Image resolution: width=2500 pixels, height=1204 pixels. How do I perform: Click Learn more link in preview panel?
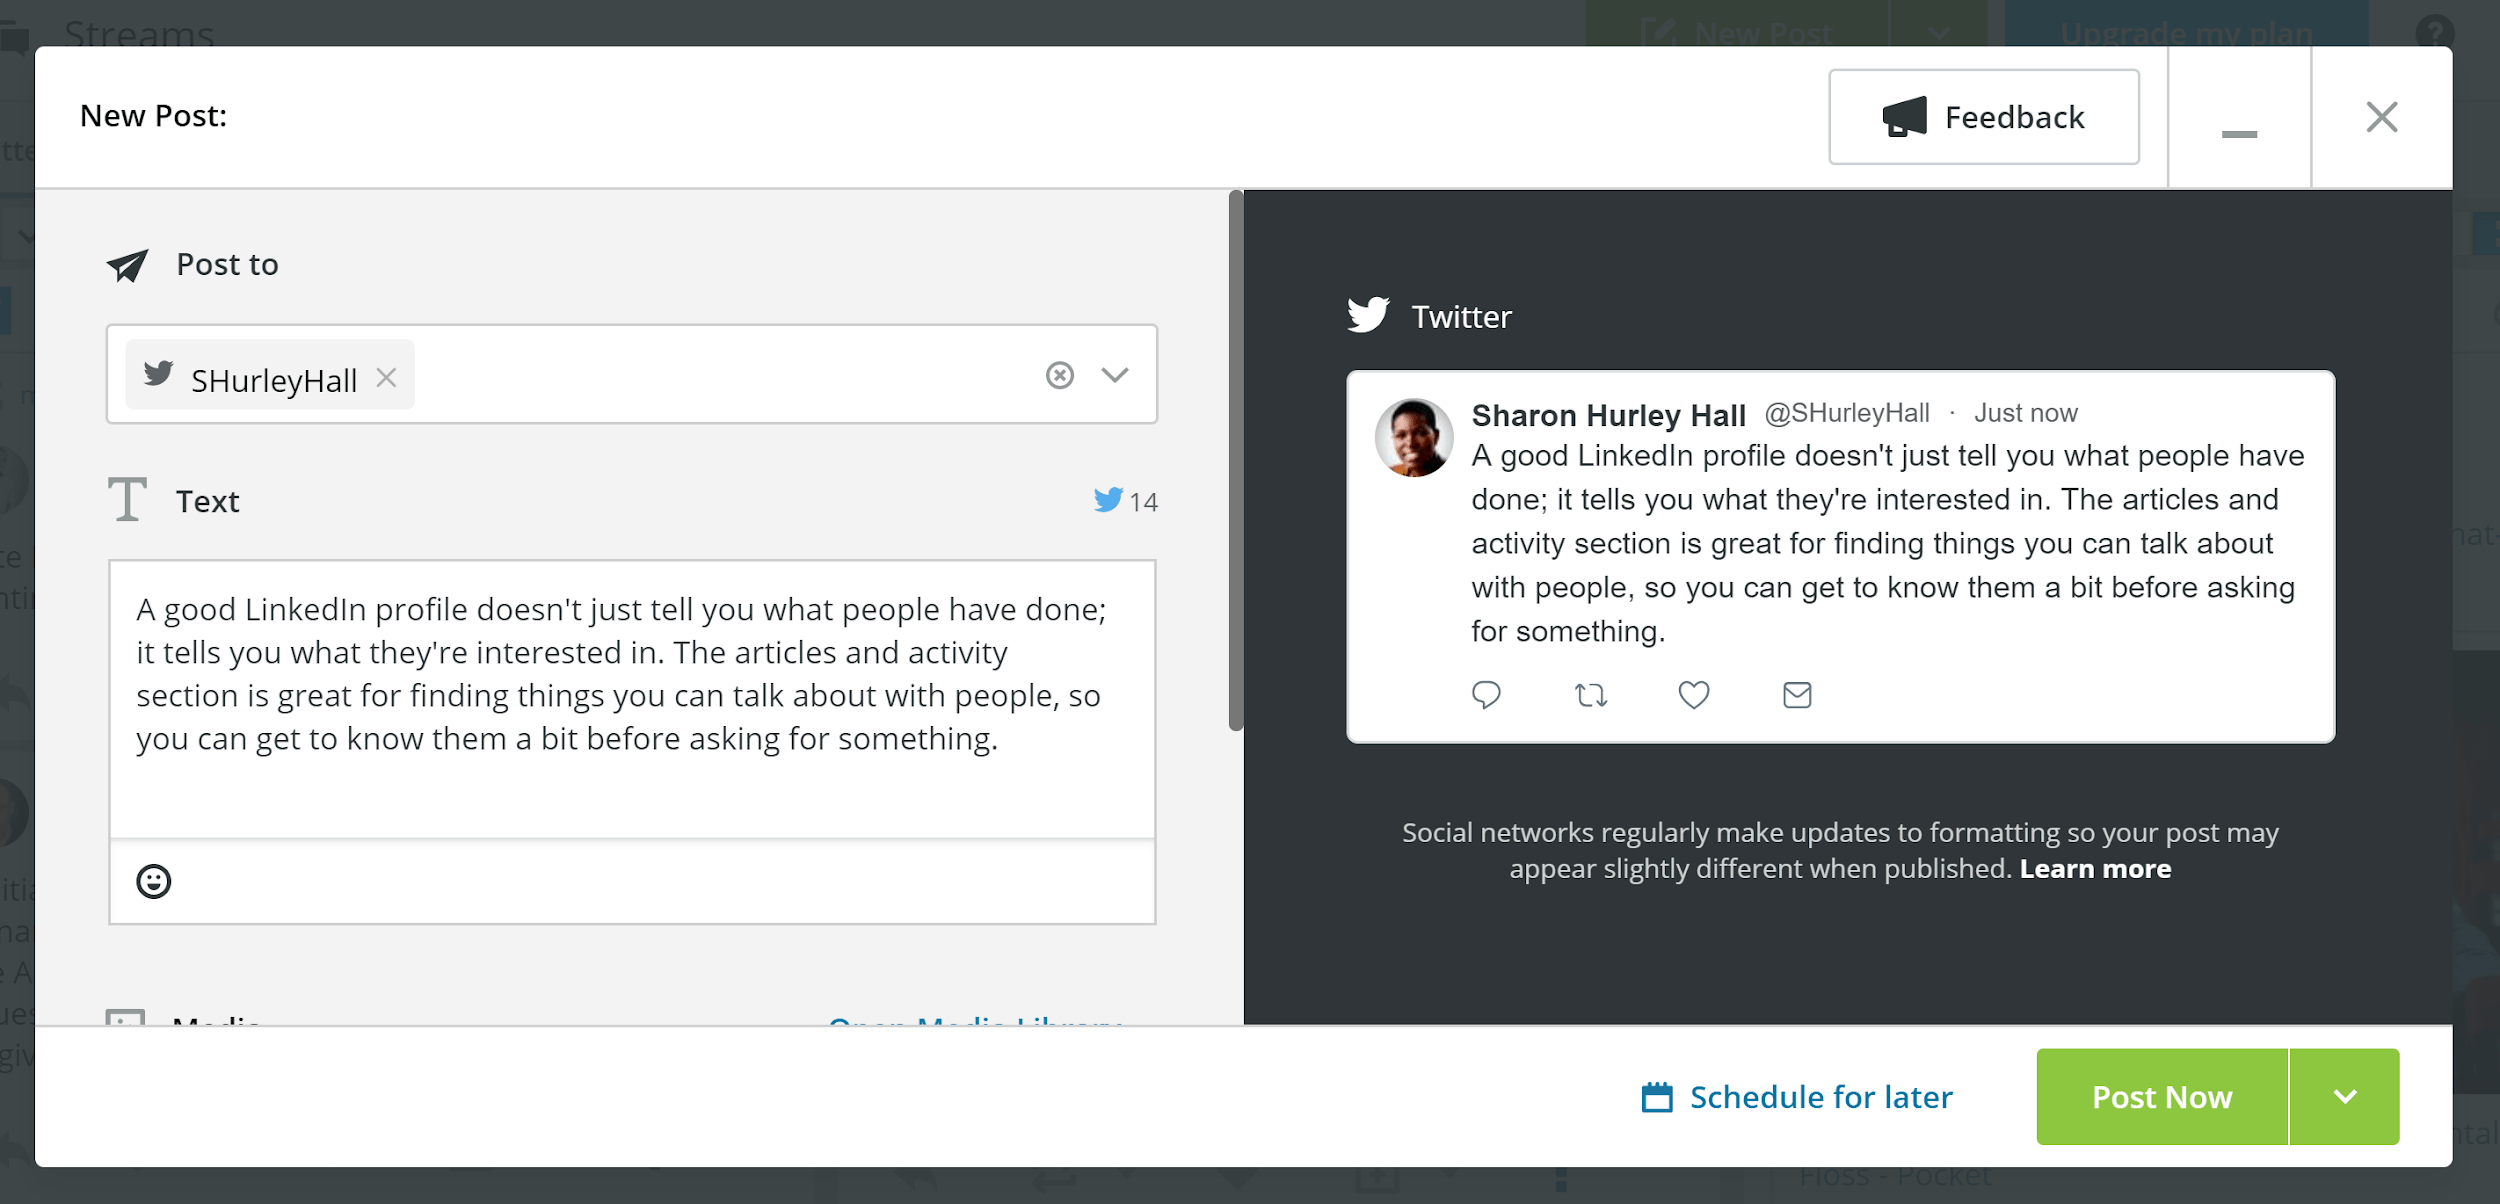pos(2095,868)
